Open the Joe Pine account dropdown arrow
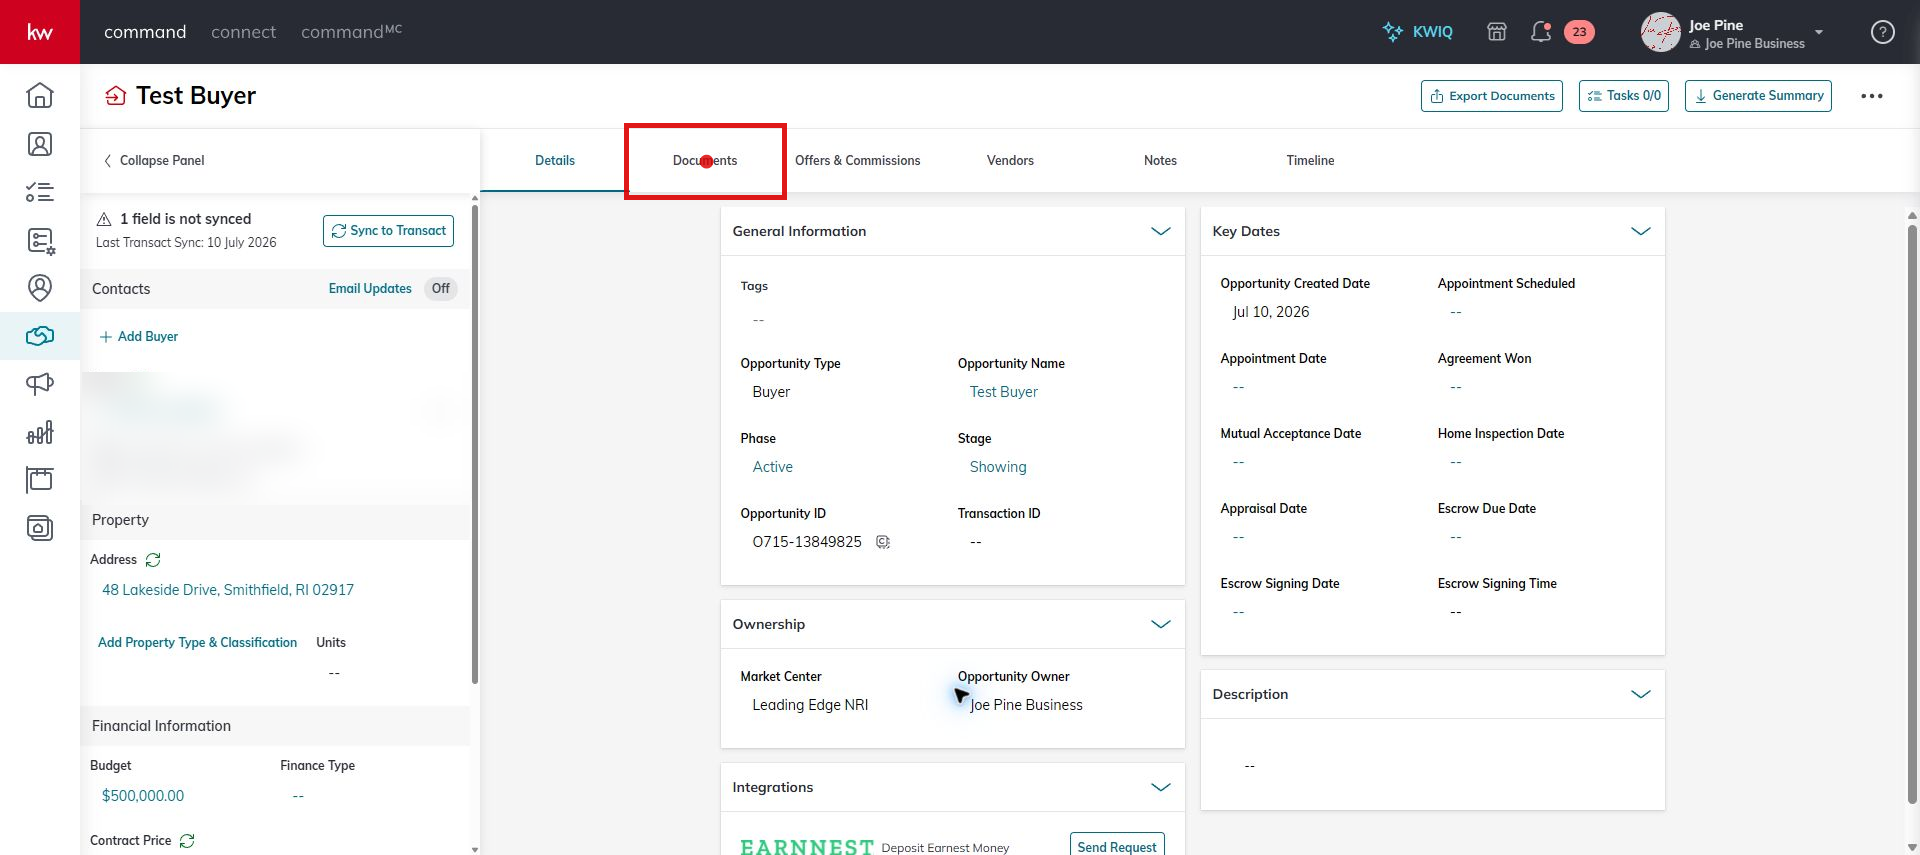Image resolution: width=1920 pixels, height=855 pixels. (x=1819, y=32)
